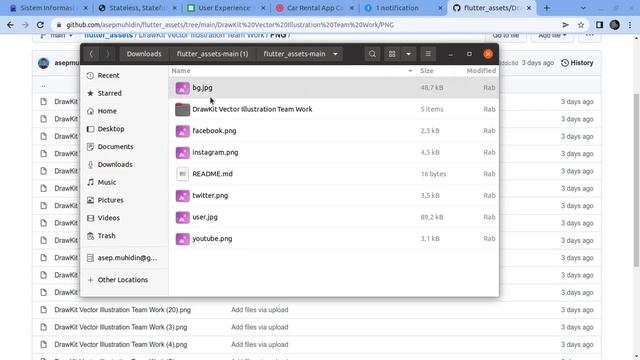Open DrawKit Vector Illustration Team Work (3).png
This screenshot has width=640, height=360.
[x=121, y=327]
